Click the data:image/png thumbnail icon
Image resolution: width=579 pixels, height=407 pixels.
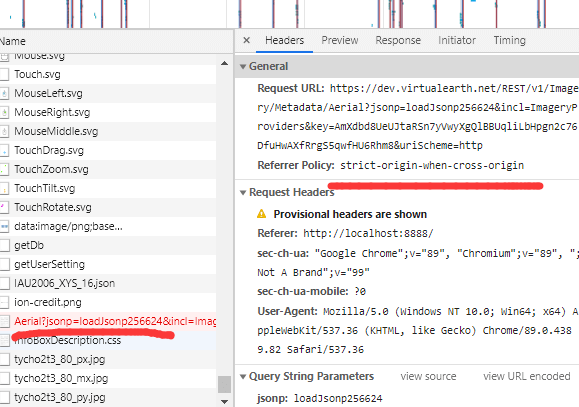(4, 226)
